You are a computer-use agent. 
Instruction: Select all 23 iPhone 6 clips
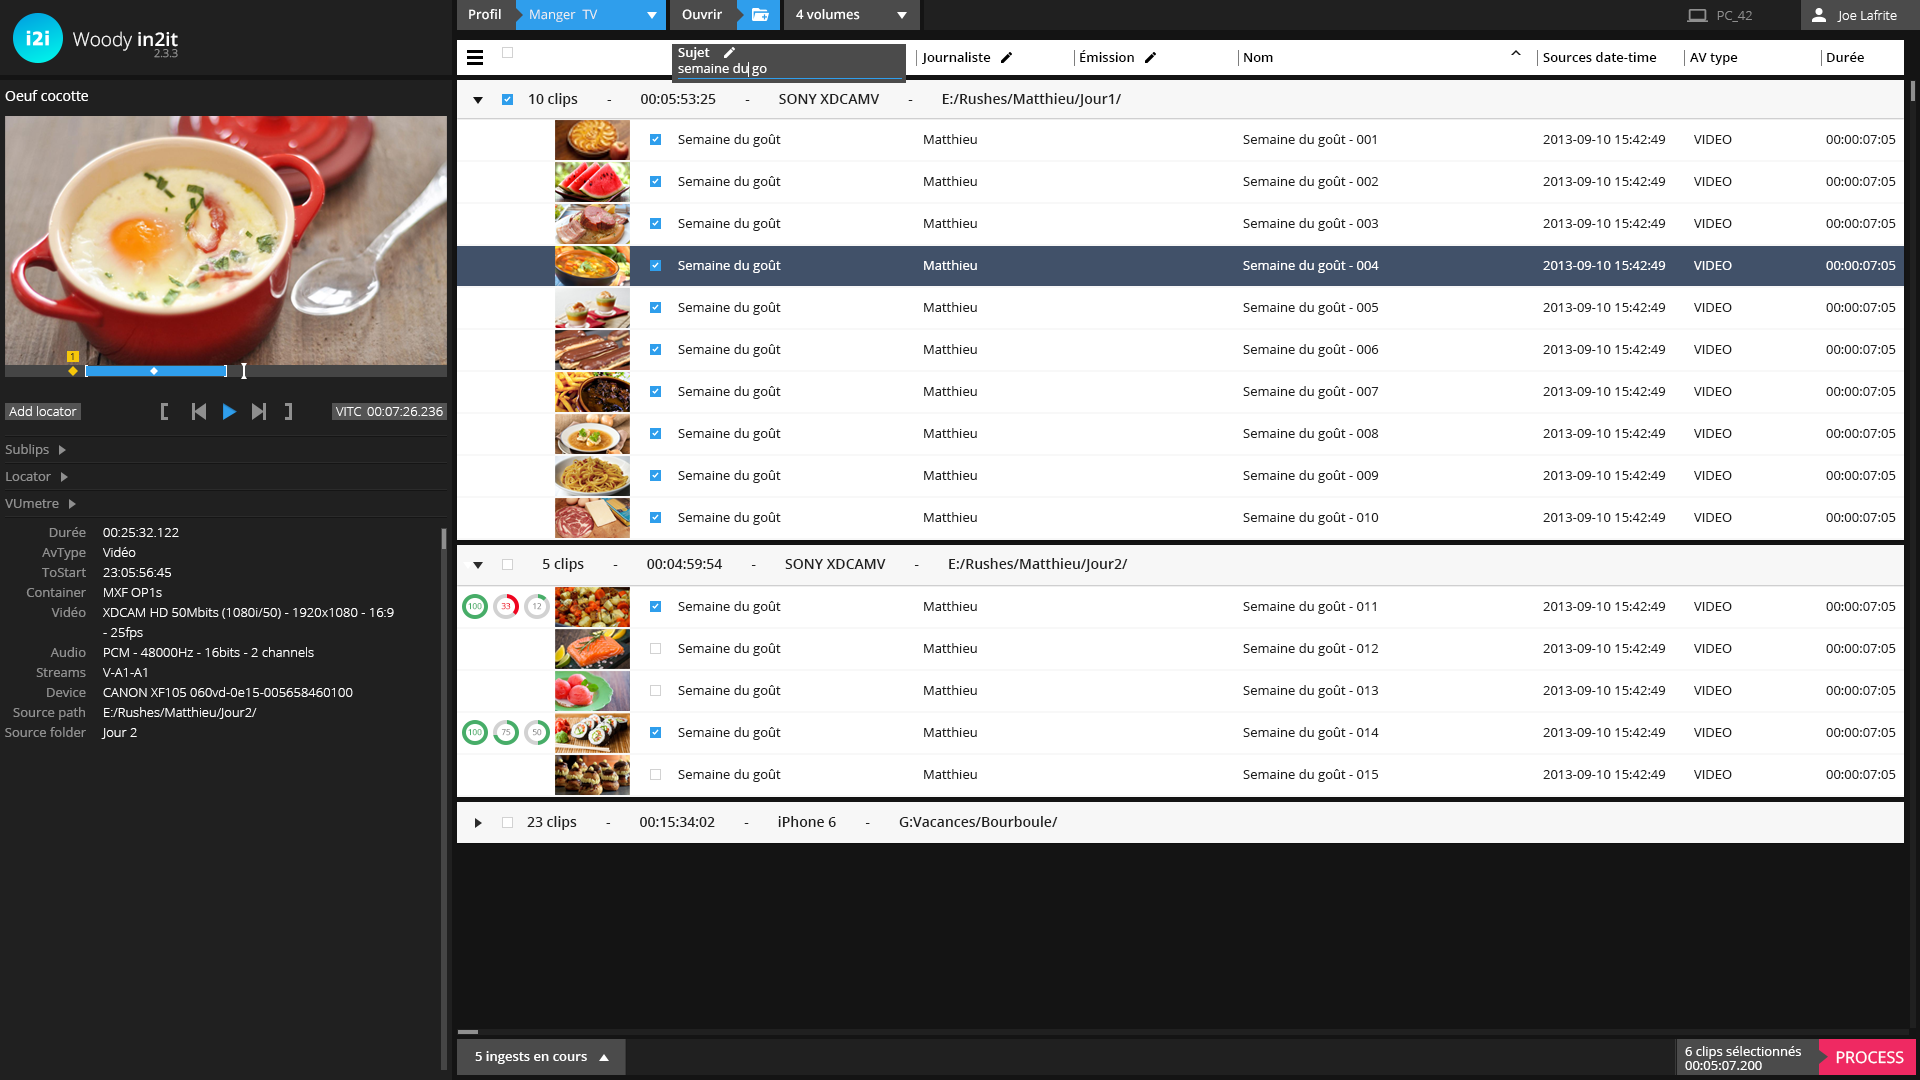tap(508, 823)
